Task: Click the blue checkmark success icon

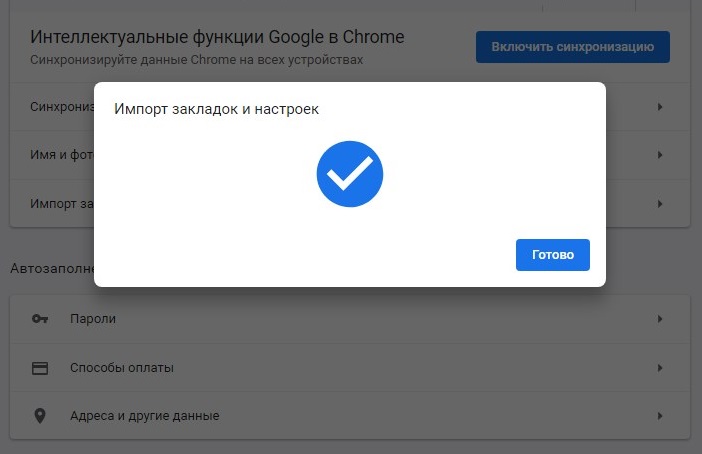Action: point(350,175)
